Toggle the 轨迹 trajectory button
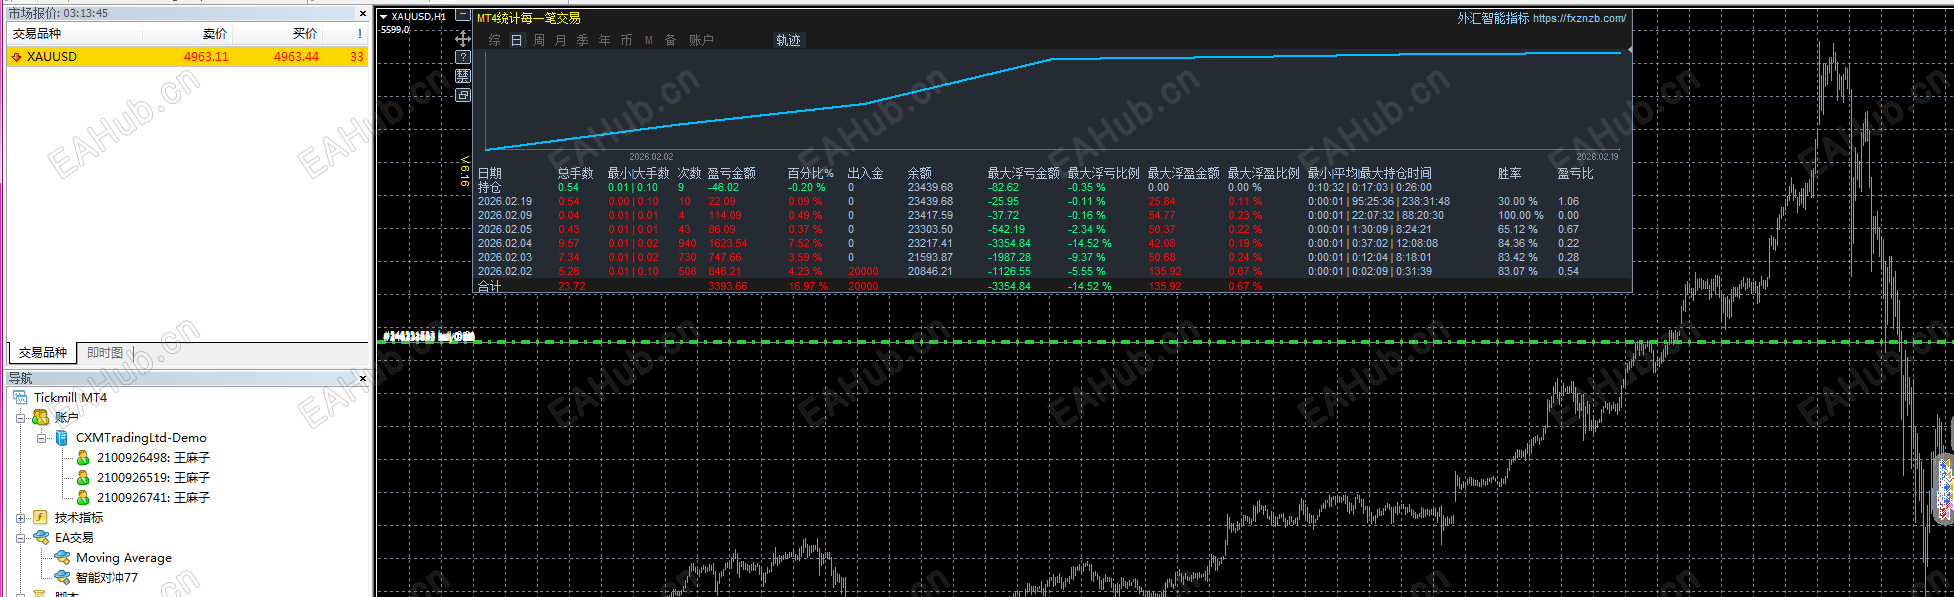Viewport: 1954px width, 597px height. pyautogui.click(x=789, y=40)
